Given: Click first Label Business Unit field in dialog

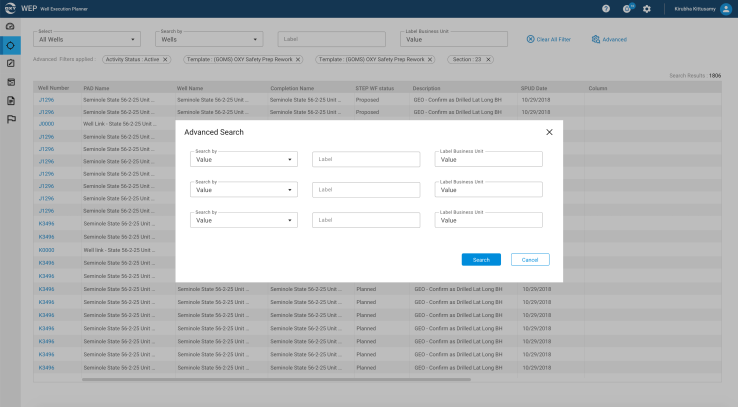Looking at the screenshot, I should point(489,159).
